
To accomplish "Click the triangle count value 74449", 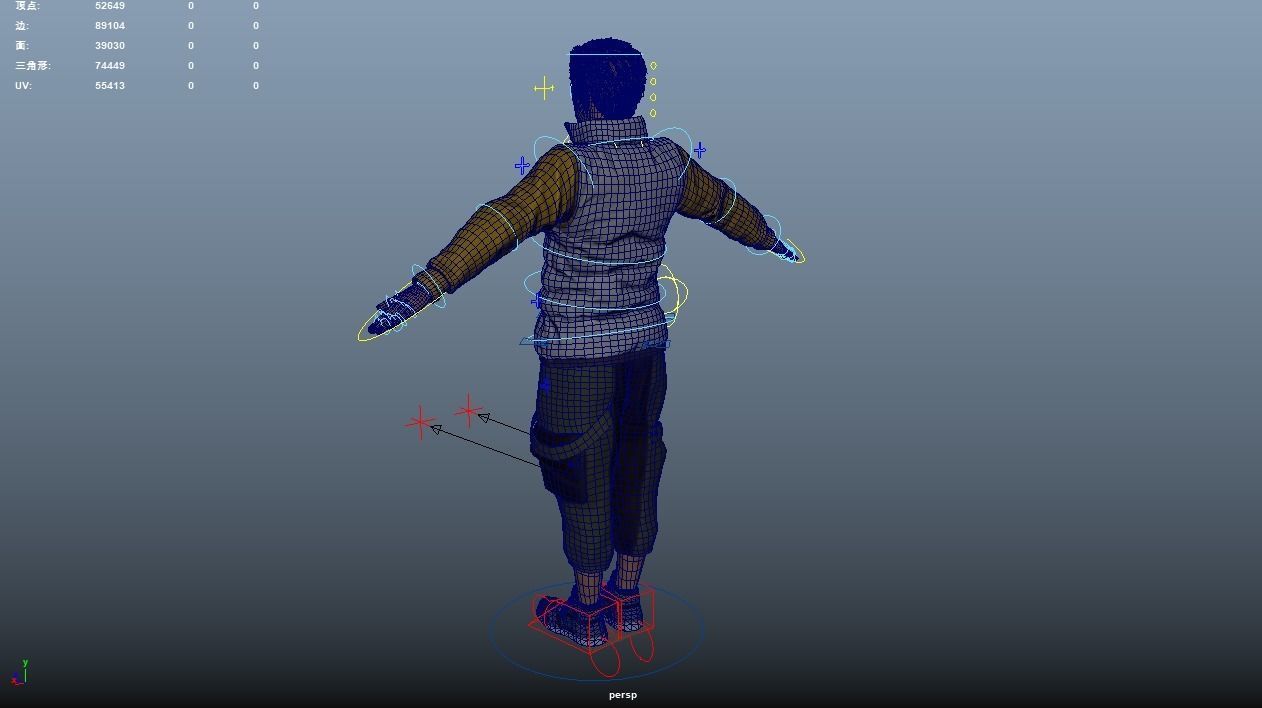I will [x=110, y=66].
